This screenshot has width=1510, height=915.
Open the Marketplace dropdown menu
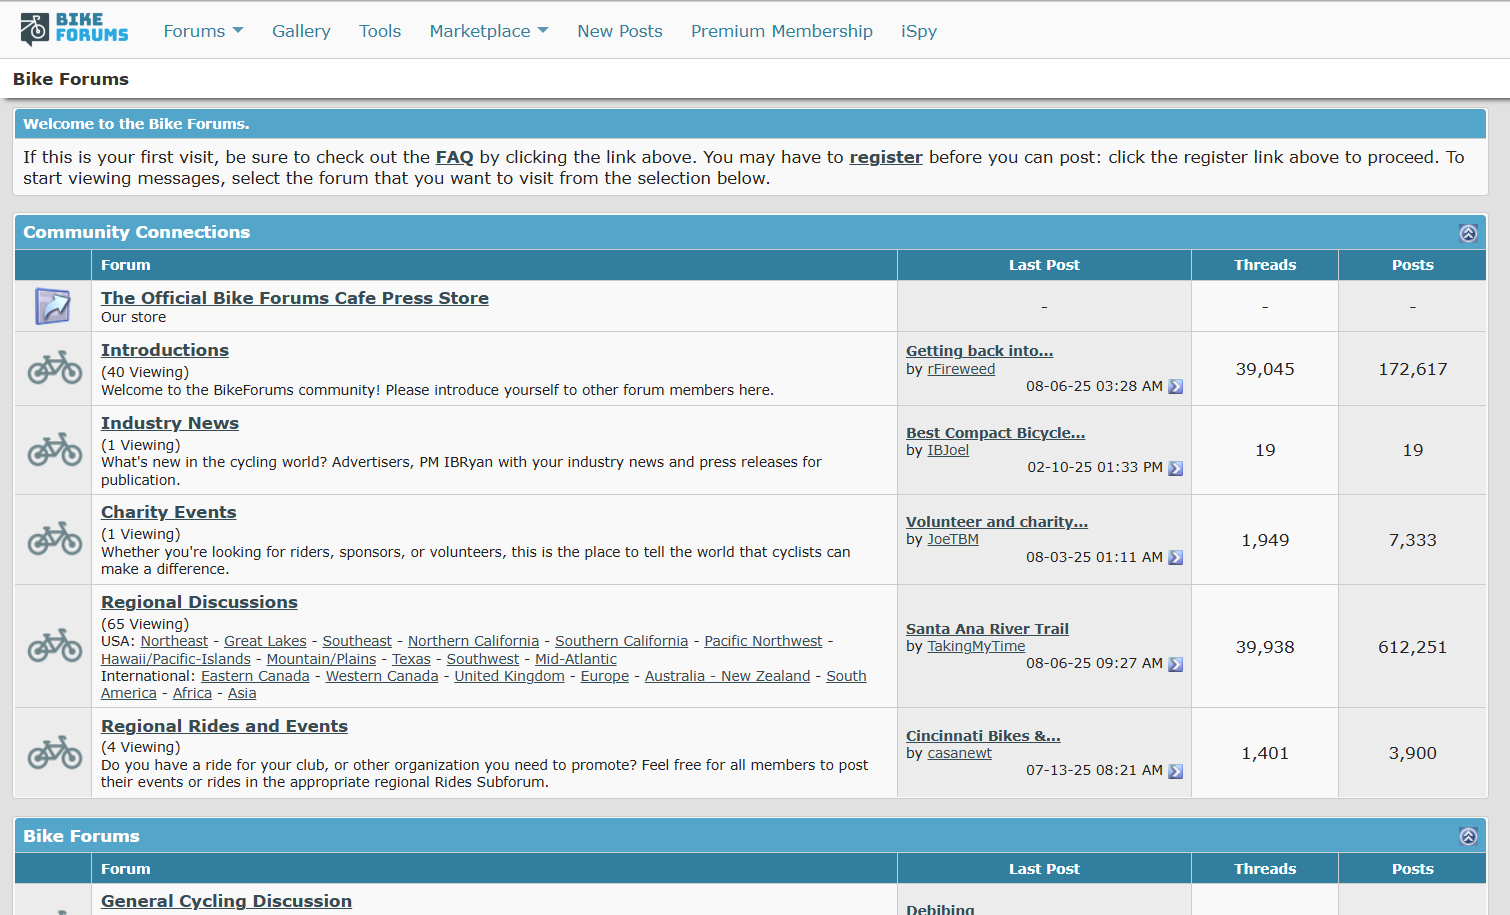489,31
